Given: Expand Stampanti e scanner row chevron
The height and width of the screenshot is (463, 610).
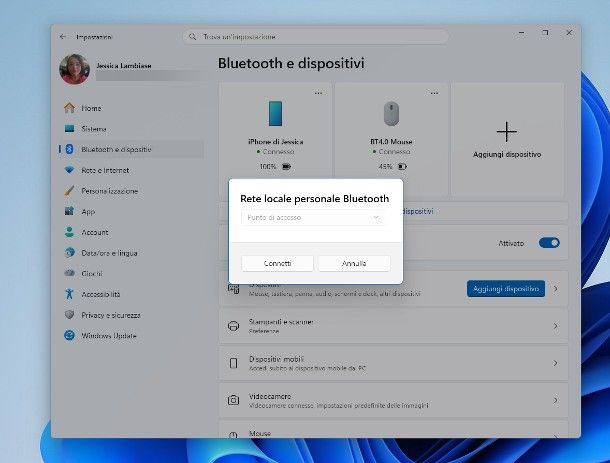Looking at the screenshot, I should 556,326.
